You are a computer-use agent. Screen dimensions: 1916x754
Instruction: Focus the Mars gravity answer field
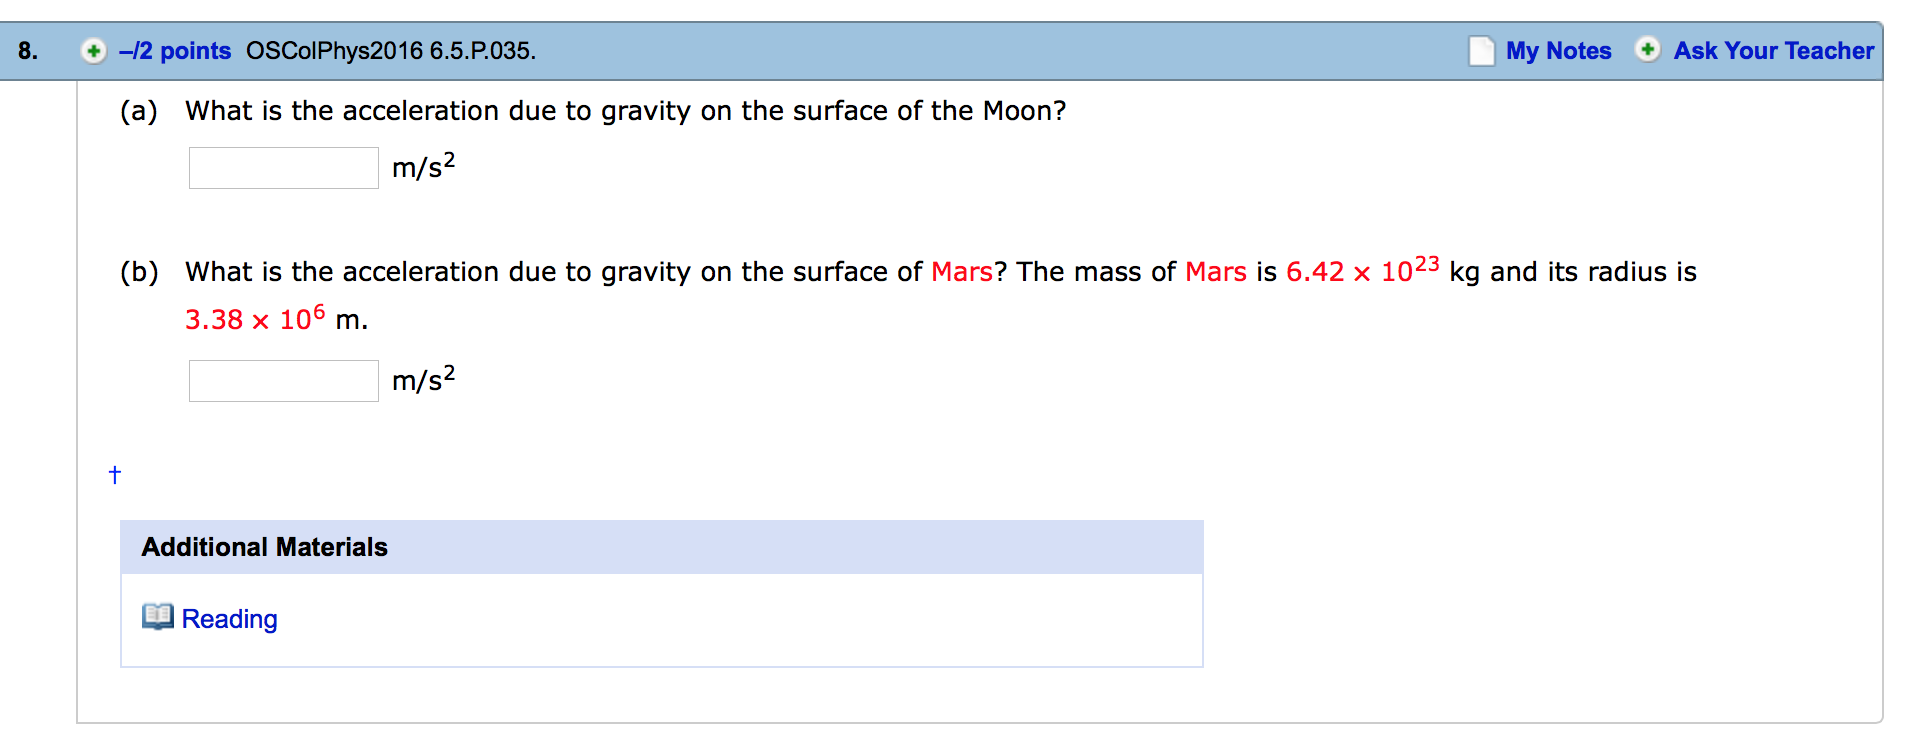284,381
